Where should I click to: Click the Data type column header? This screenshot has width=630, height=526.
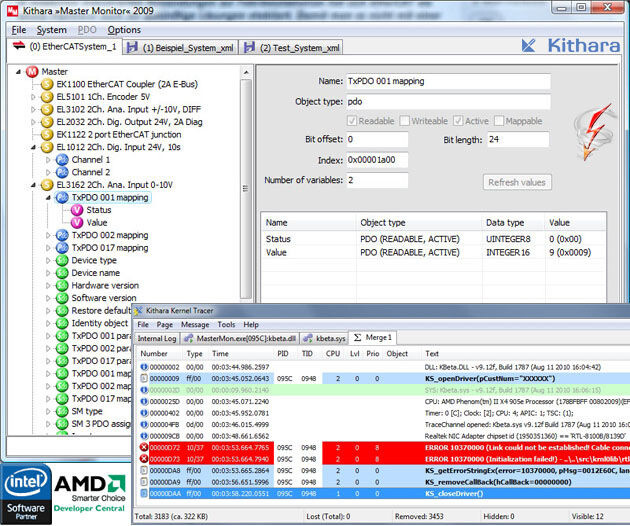505,223
